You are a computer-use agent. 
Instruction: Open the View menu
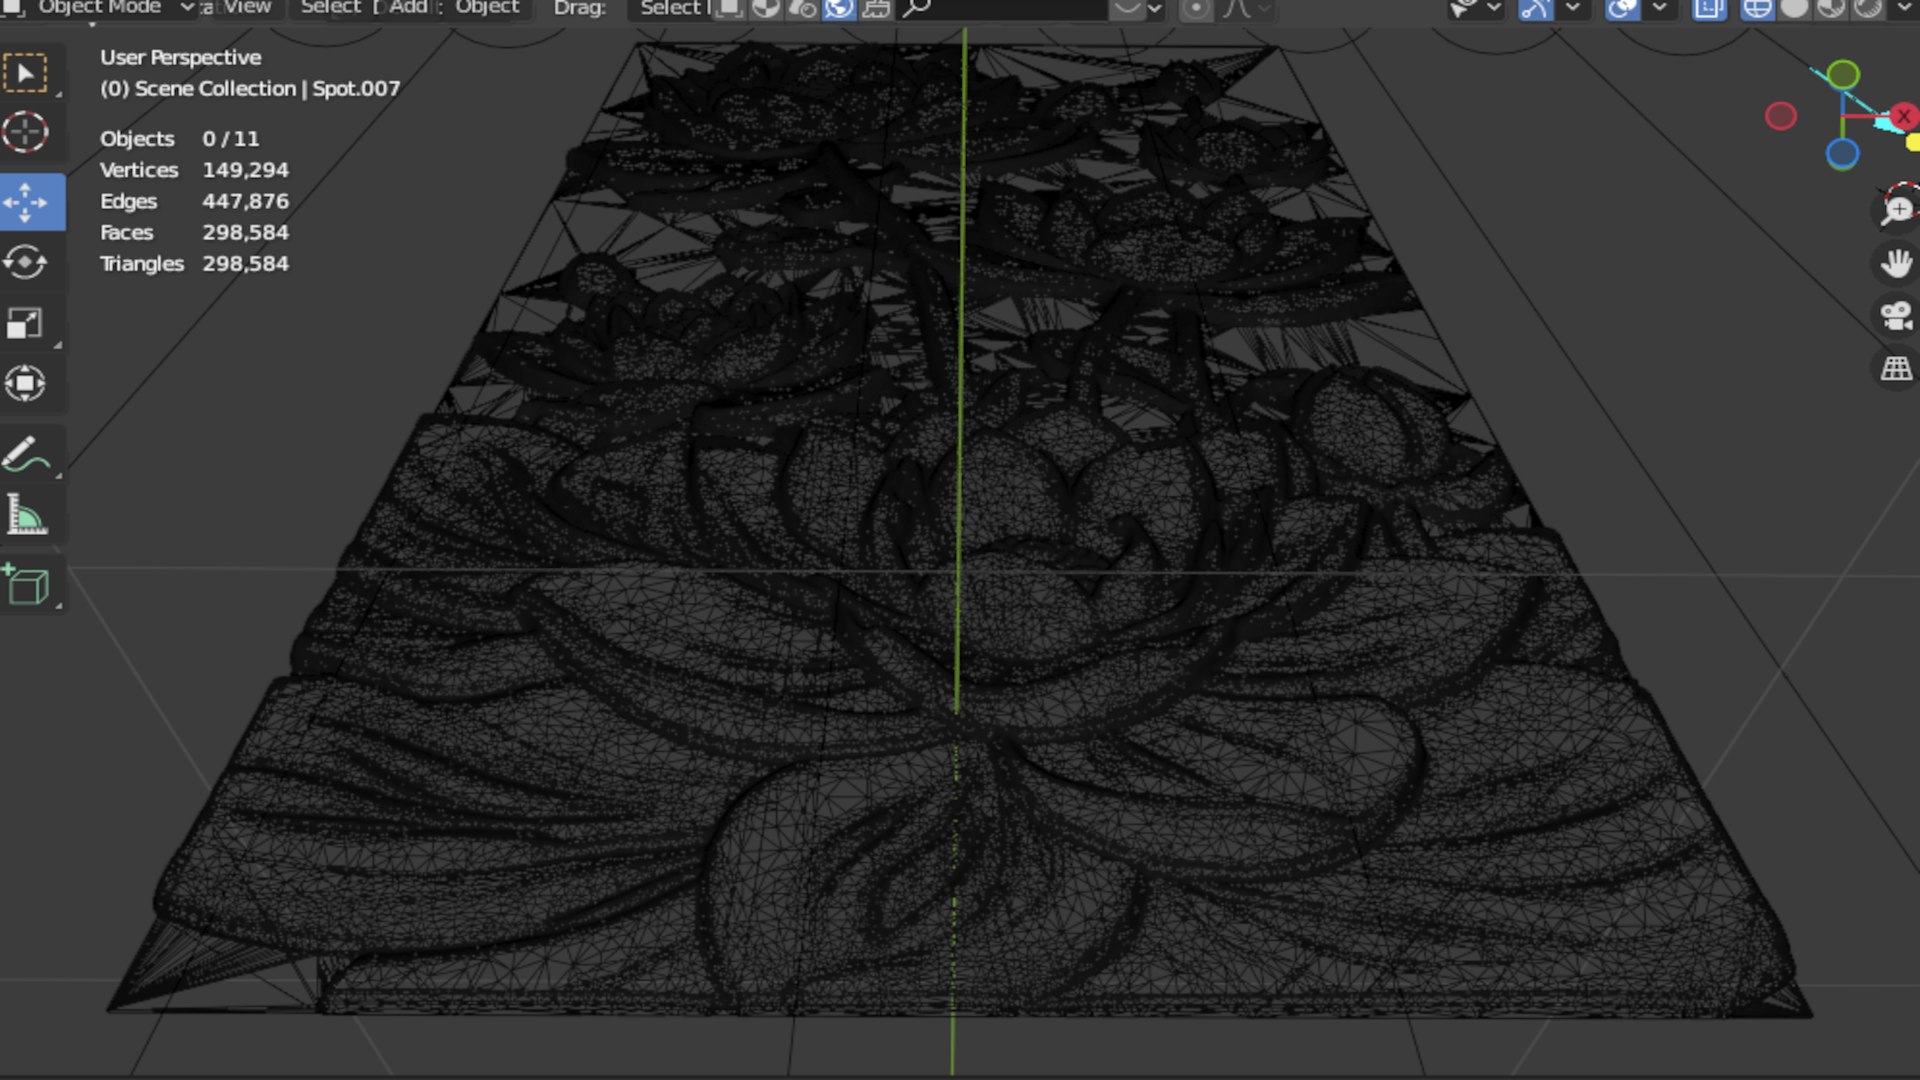coord(247,8)
